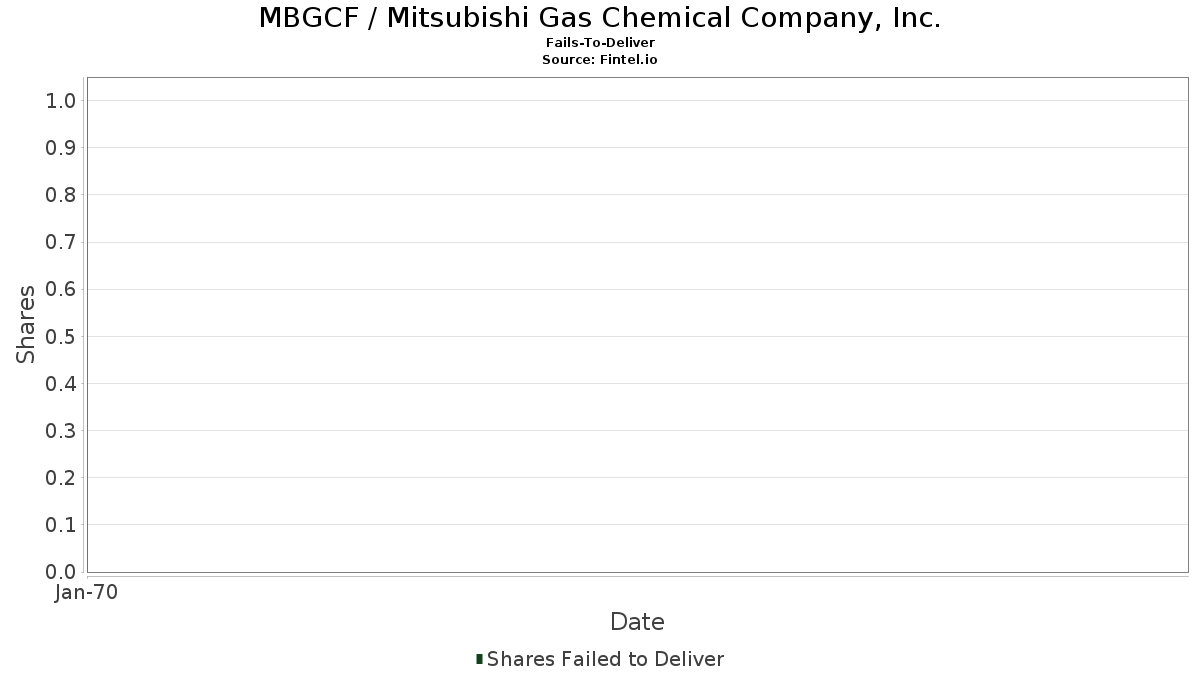
Task: Click the 0.1 y-axis tick value
Action: pyautogui.click(x=61, y=525)
